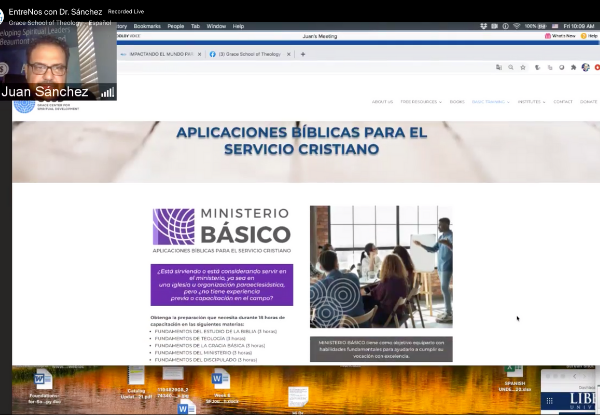Open a new browser tab with plus
Image resolution: width=600 pixels, height=415 pixels.
pyautogui.click(x=303, y=54)
